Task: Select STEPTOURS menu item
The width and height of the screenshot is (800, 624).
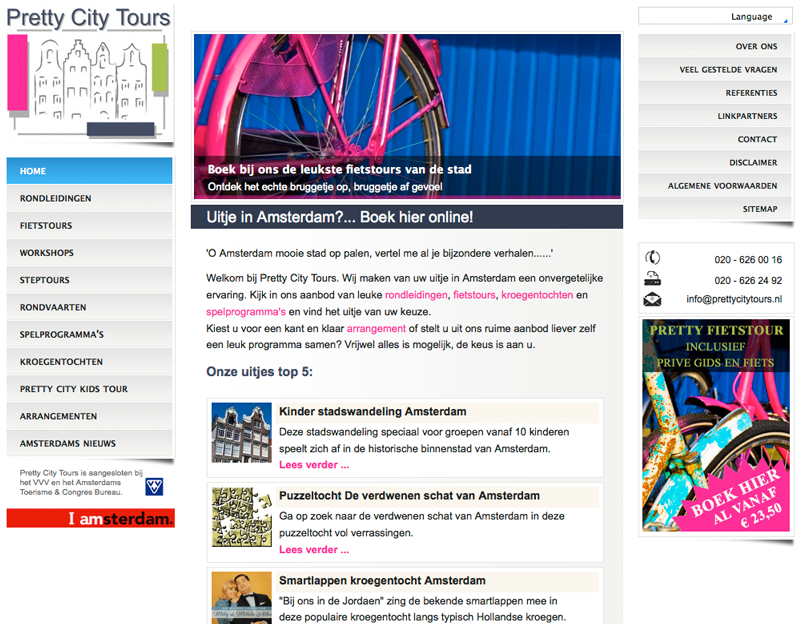Action: (x=89, y=280)
